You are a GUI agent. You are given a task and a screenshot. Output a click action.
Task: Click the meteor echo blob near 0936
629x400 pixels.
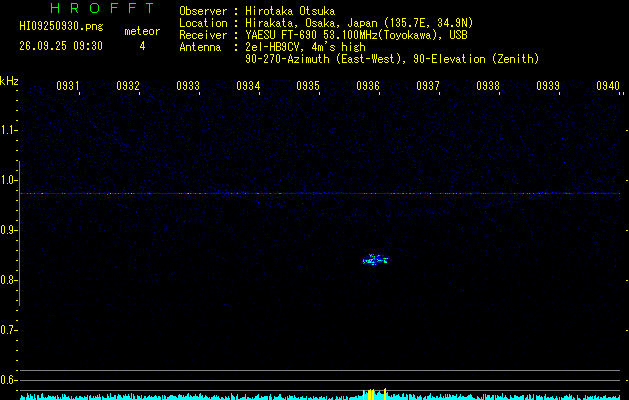tap(375, 260)
